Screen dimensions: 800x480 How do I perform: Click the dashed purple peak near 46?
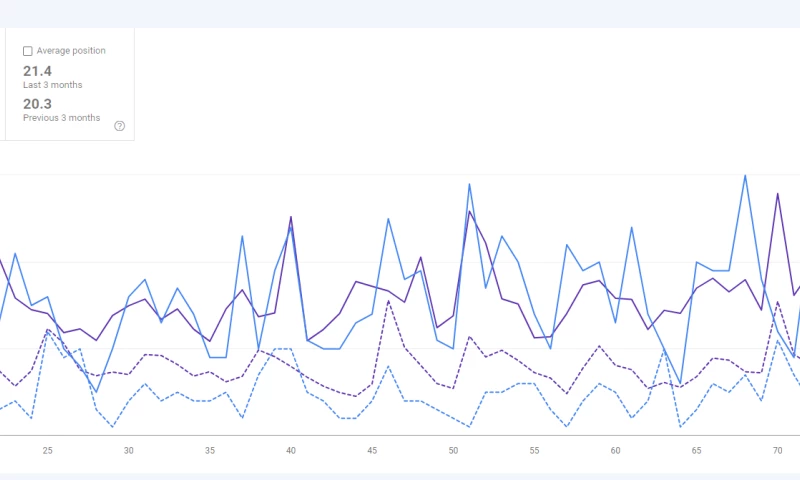point(388,301)
